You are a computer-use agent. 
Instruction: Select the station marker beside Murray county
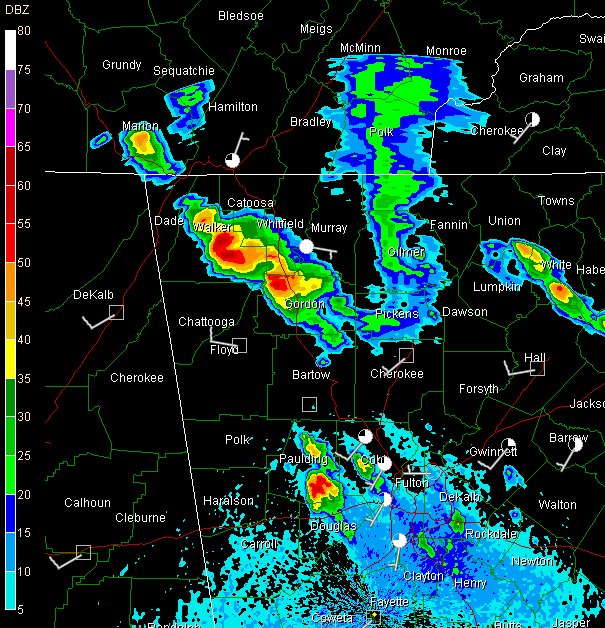[x=307, y=245]
